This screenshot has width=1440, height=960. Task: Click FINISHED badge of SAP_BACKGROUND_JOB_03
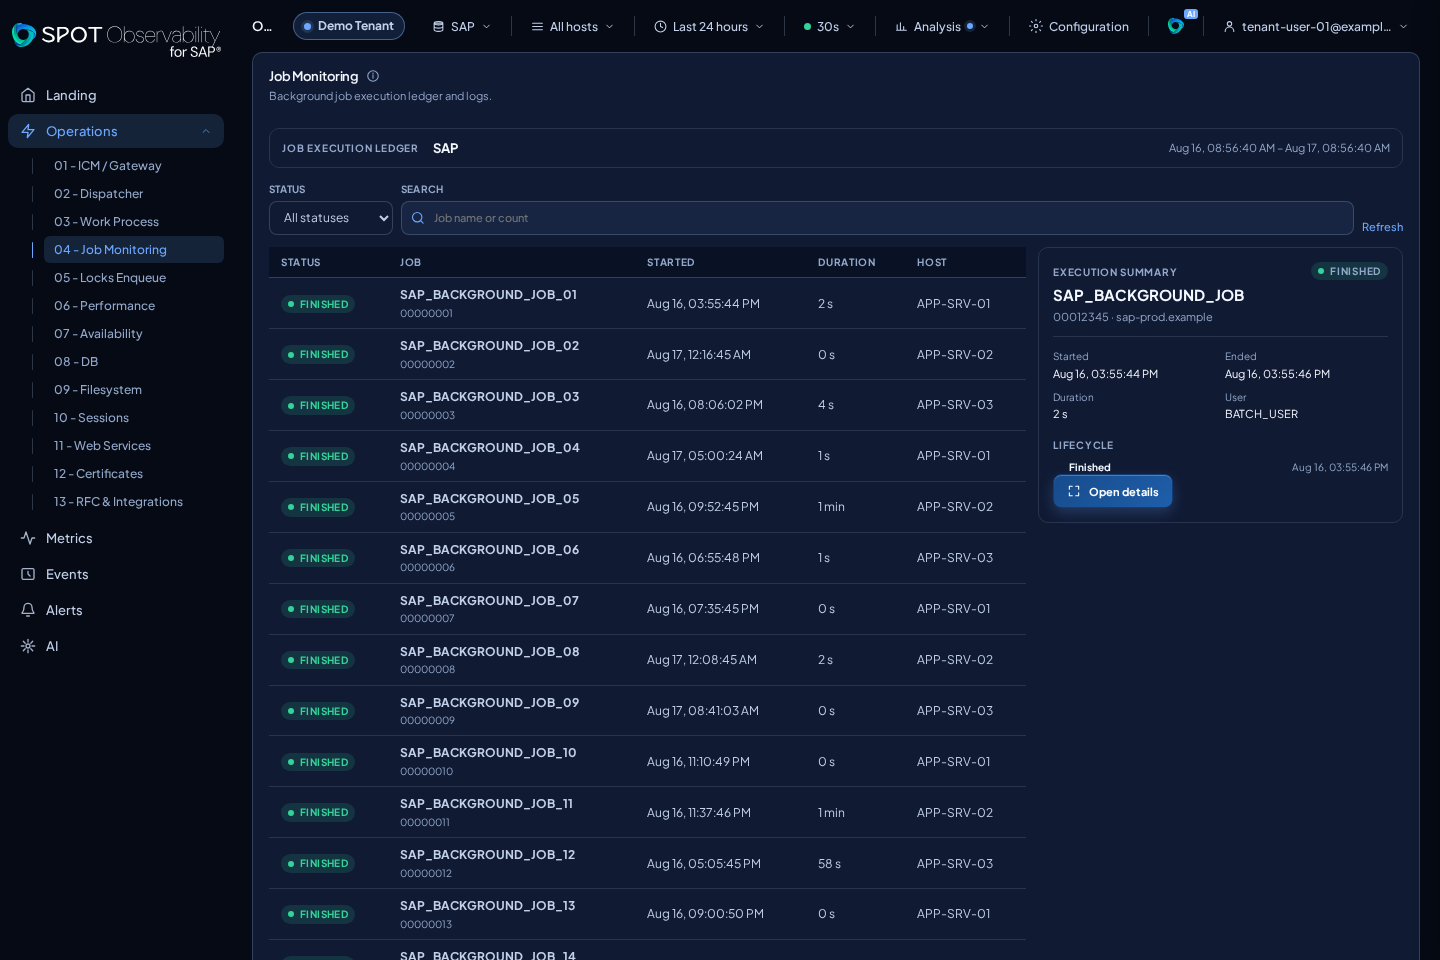click(318, 405)
